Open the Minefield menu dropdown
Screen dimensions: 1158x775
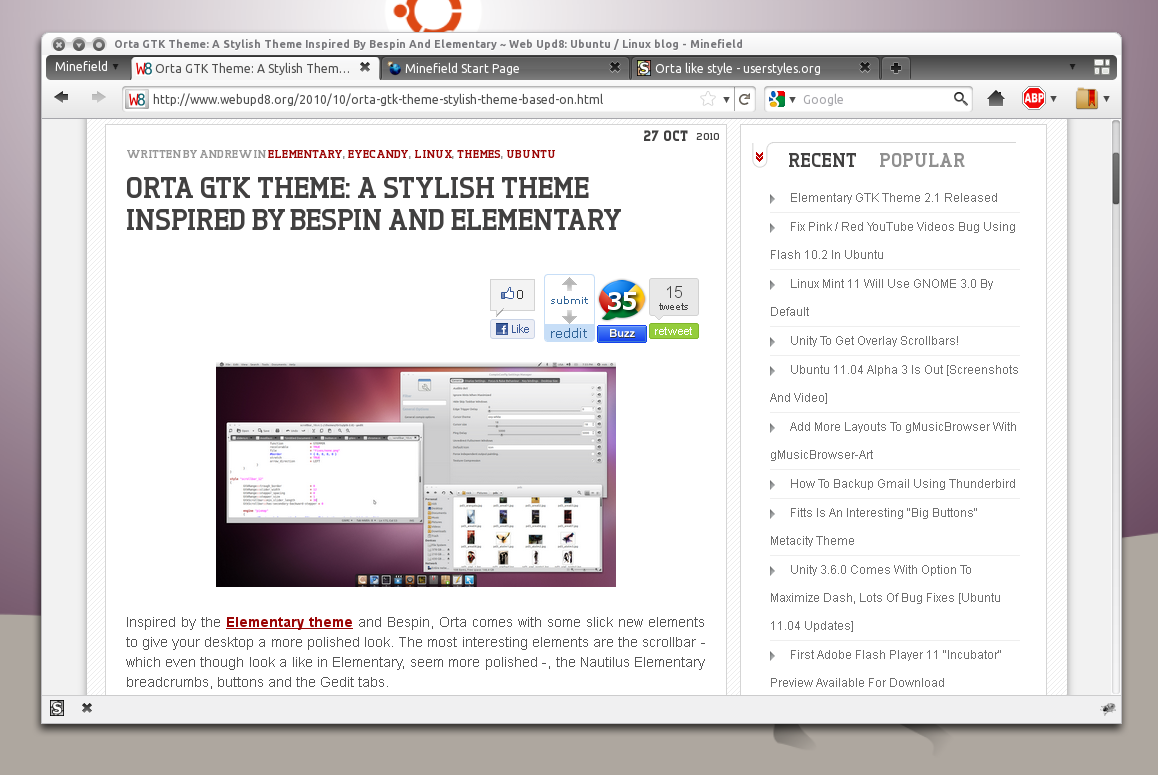(x=86, y=66)
